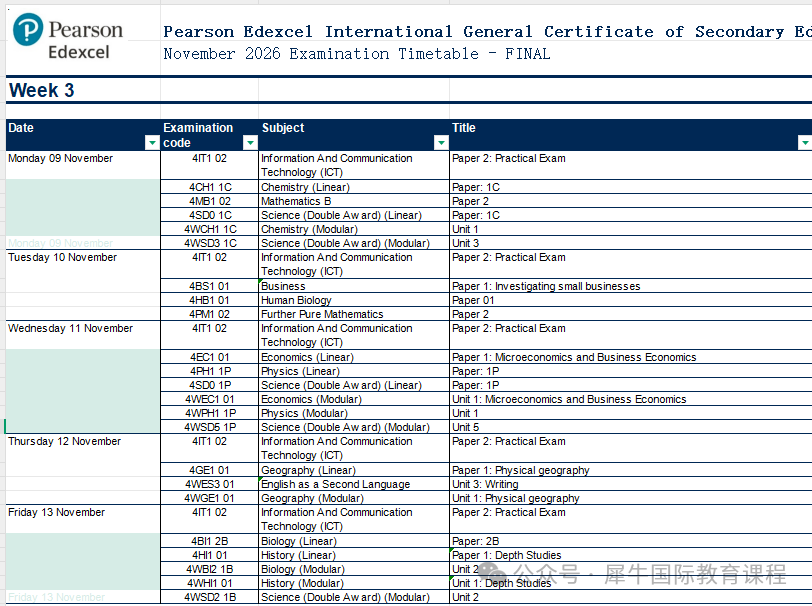This screenshot has height=606, width=812.
Task: Select the Unit 1: Physical geography title
Action: point(631,498)
